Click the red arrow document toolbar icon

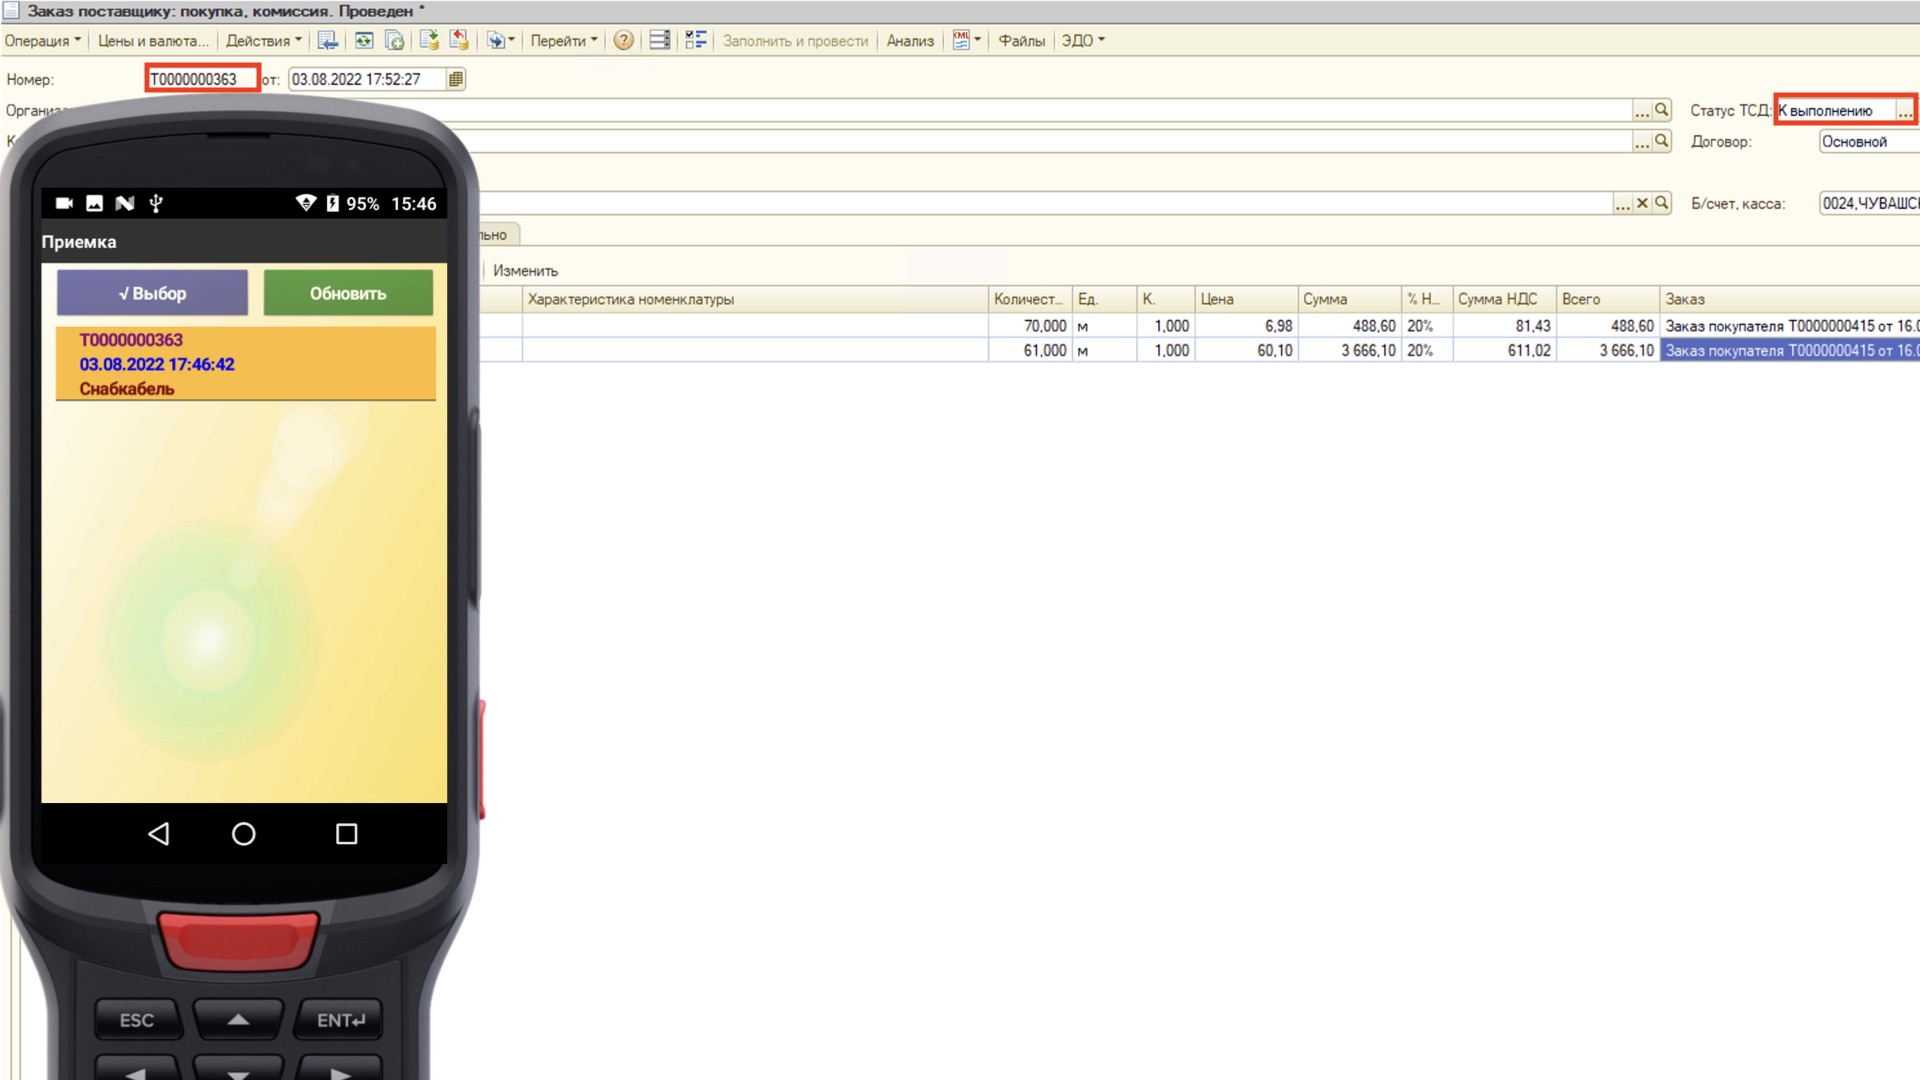[x=459, y=40]
